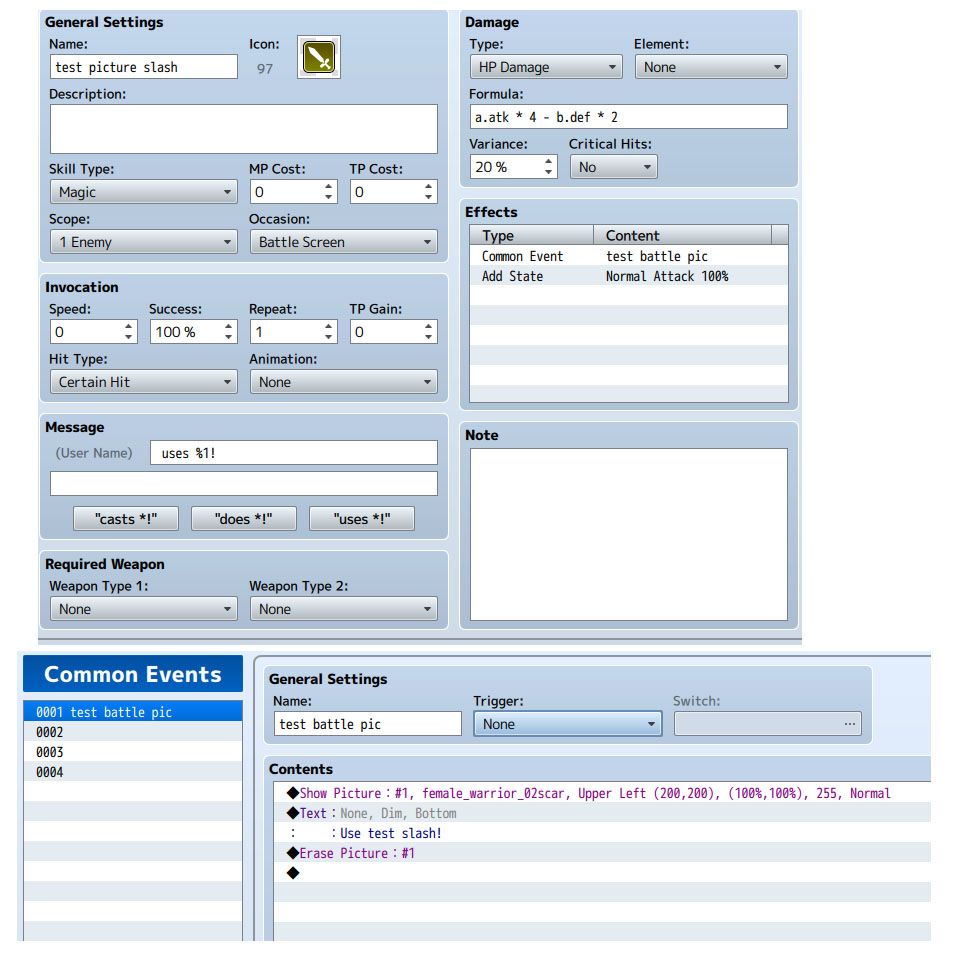
Task: Click the Repeat stepper field
Action: pyautogui.click(x=294, y=332)
